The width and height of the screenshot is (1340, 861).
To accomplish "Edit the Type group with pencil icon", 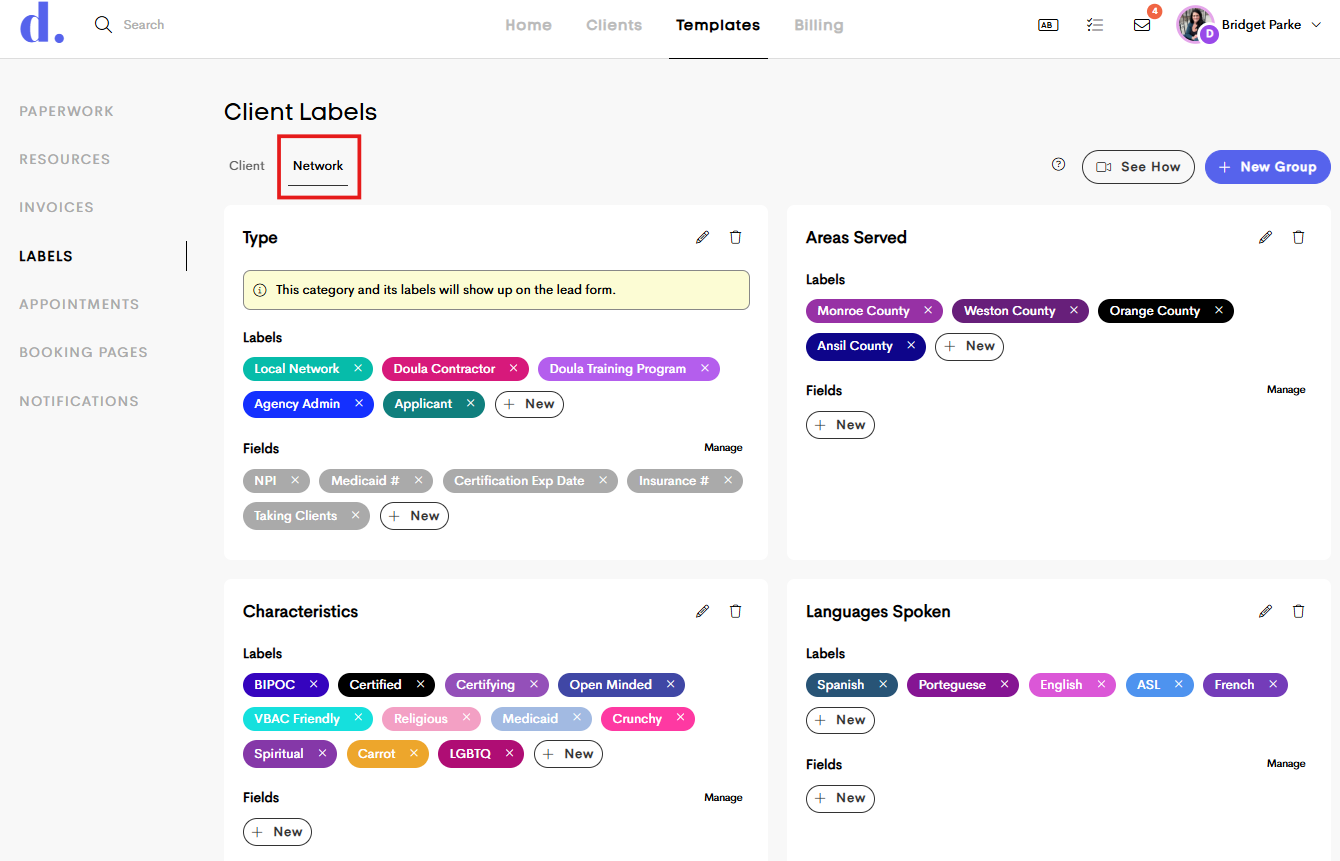I will 702,237.
